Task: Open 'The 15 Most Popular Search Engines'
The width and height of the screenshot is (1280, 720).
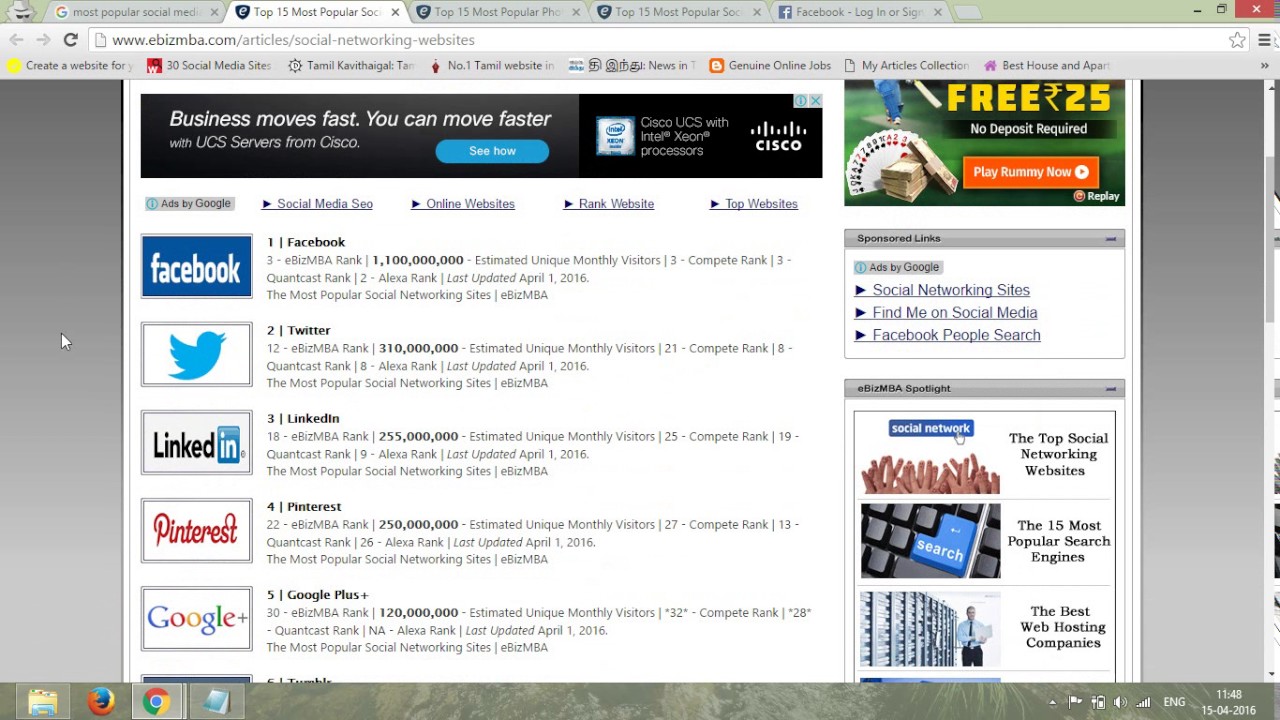Action: click(1058, 541)
